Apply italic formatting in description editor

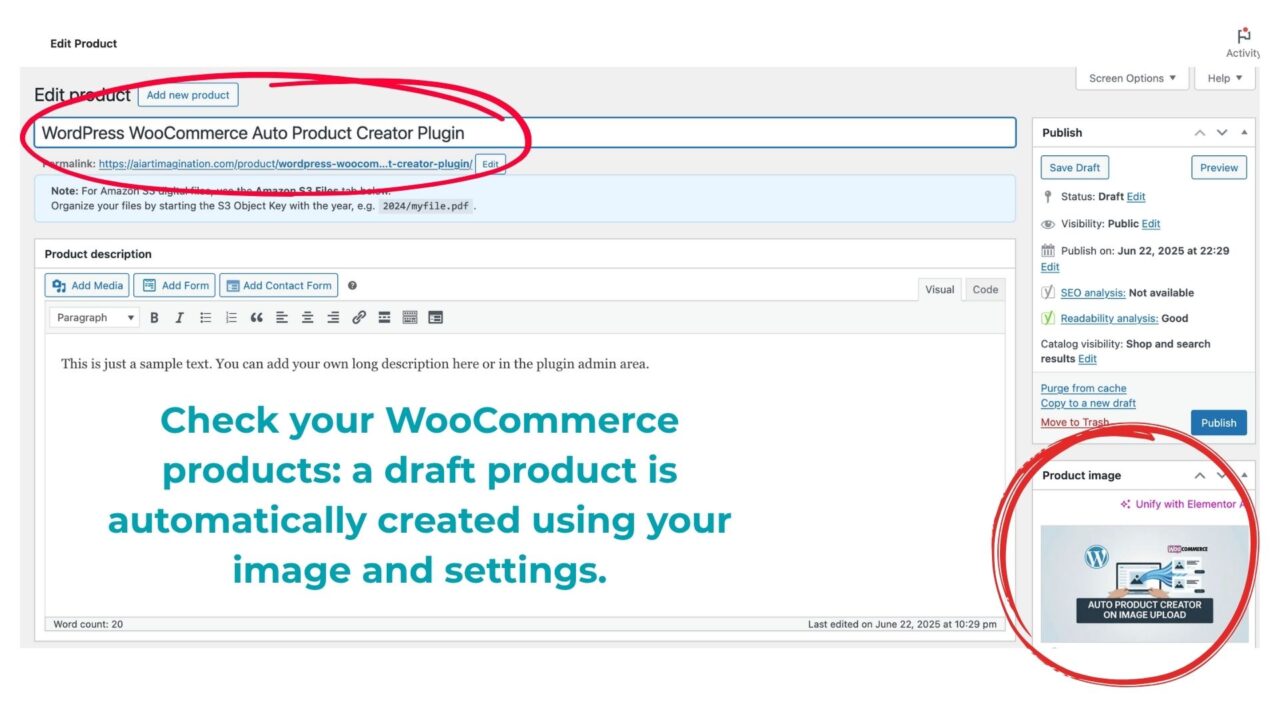pyautogui.click(x=179, y=318)
